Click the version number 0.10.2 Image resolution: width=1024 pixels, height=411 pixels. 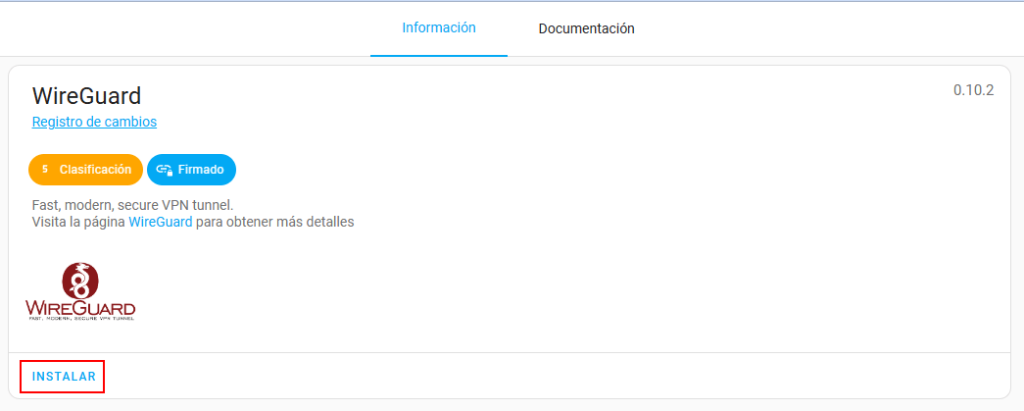[x=973, y=91]
